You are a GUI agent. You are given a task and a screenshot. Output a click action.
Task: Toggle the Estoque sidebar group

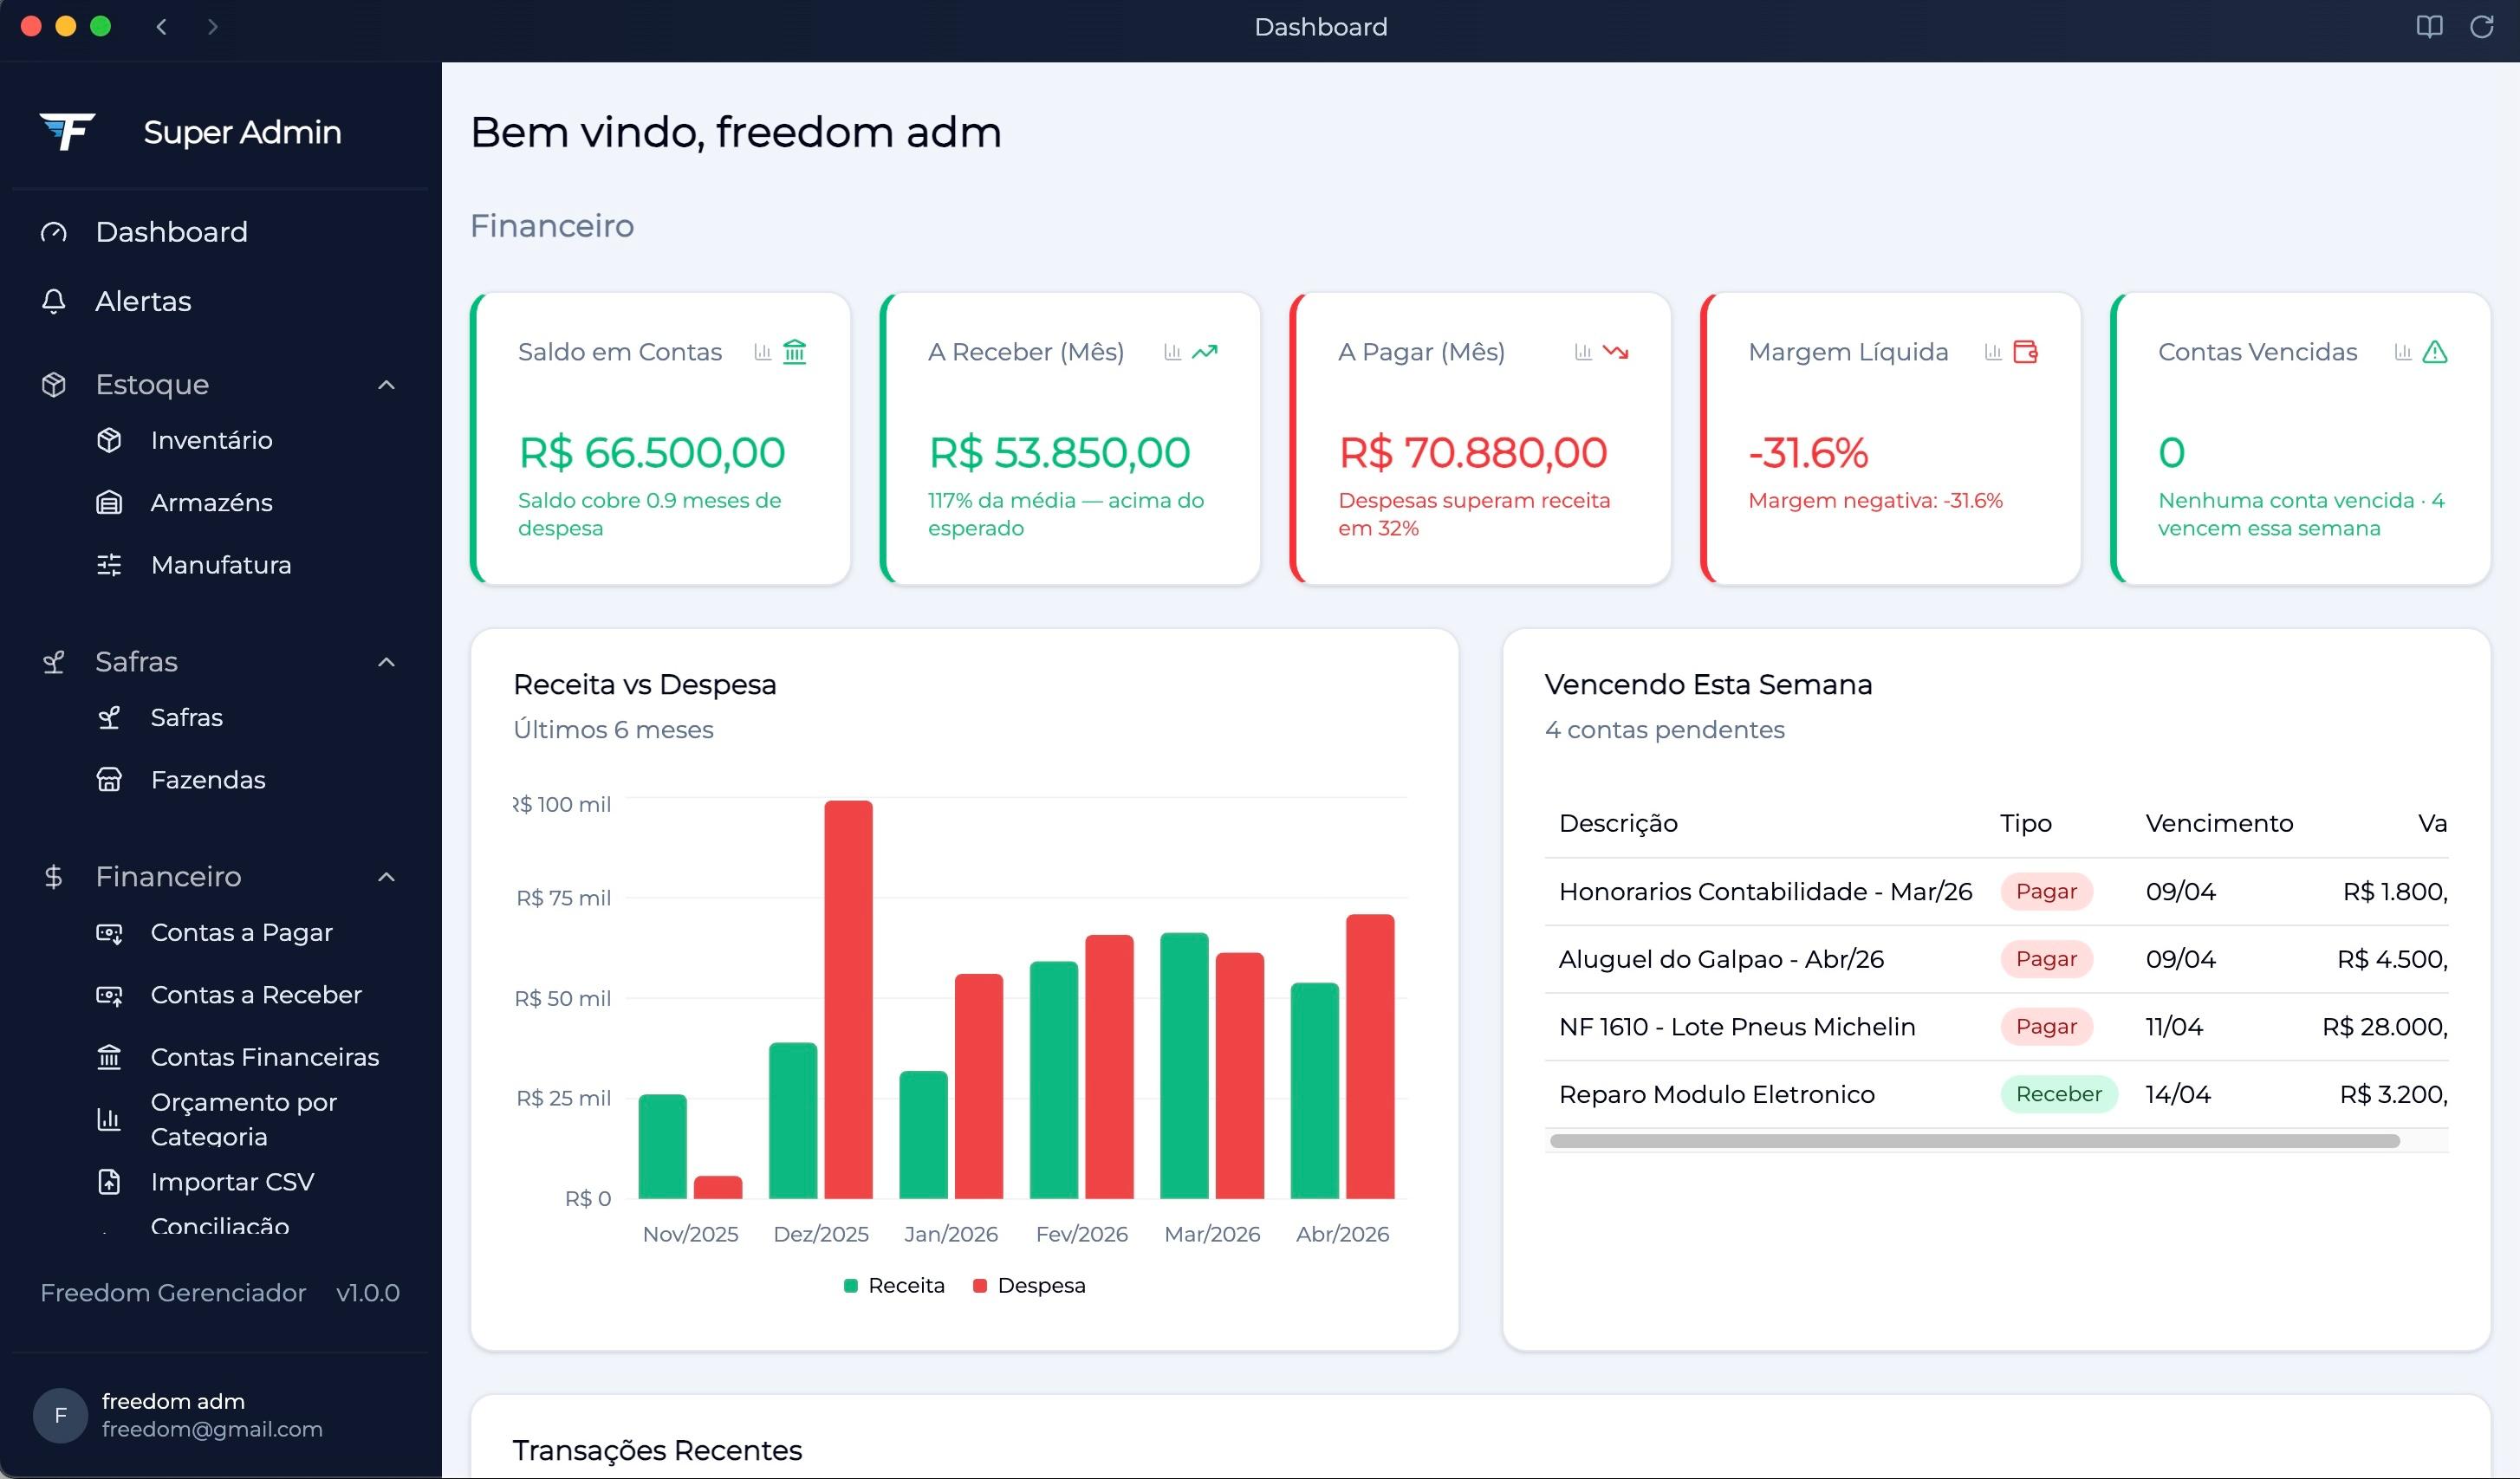coord(220,385)
